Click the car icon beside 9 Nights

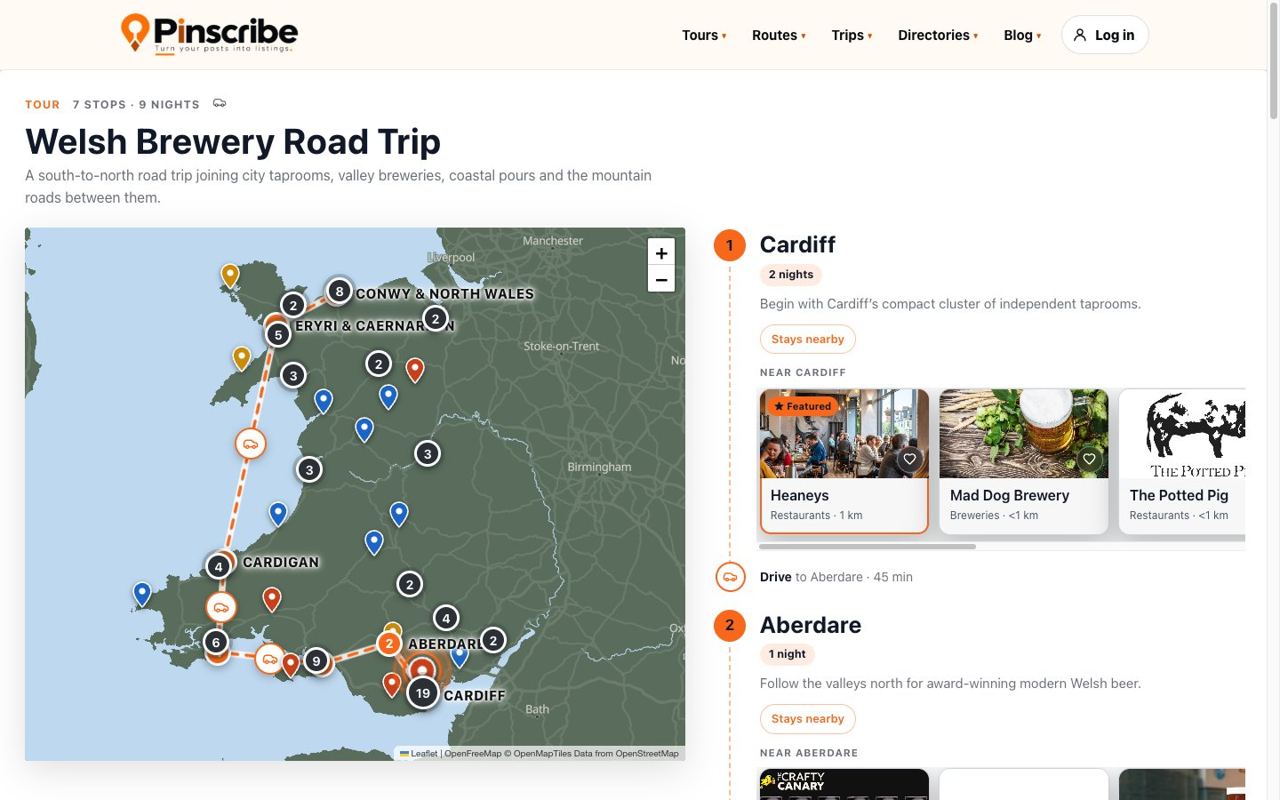220,103
